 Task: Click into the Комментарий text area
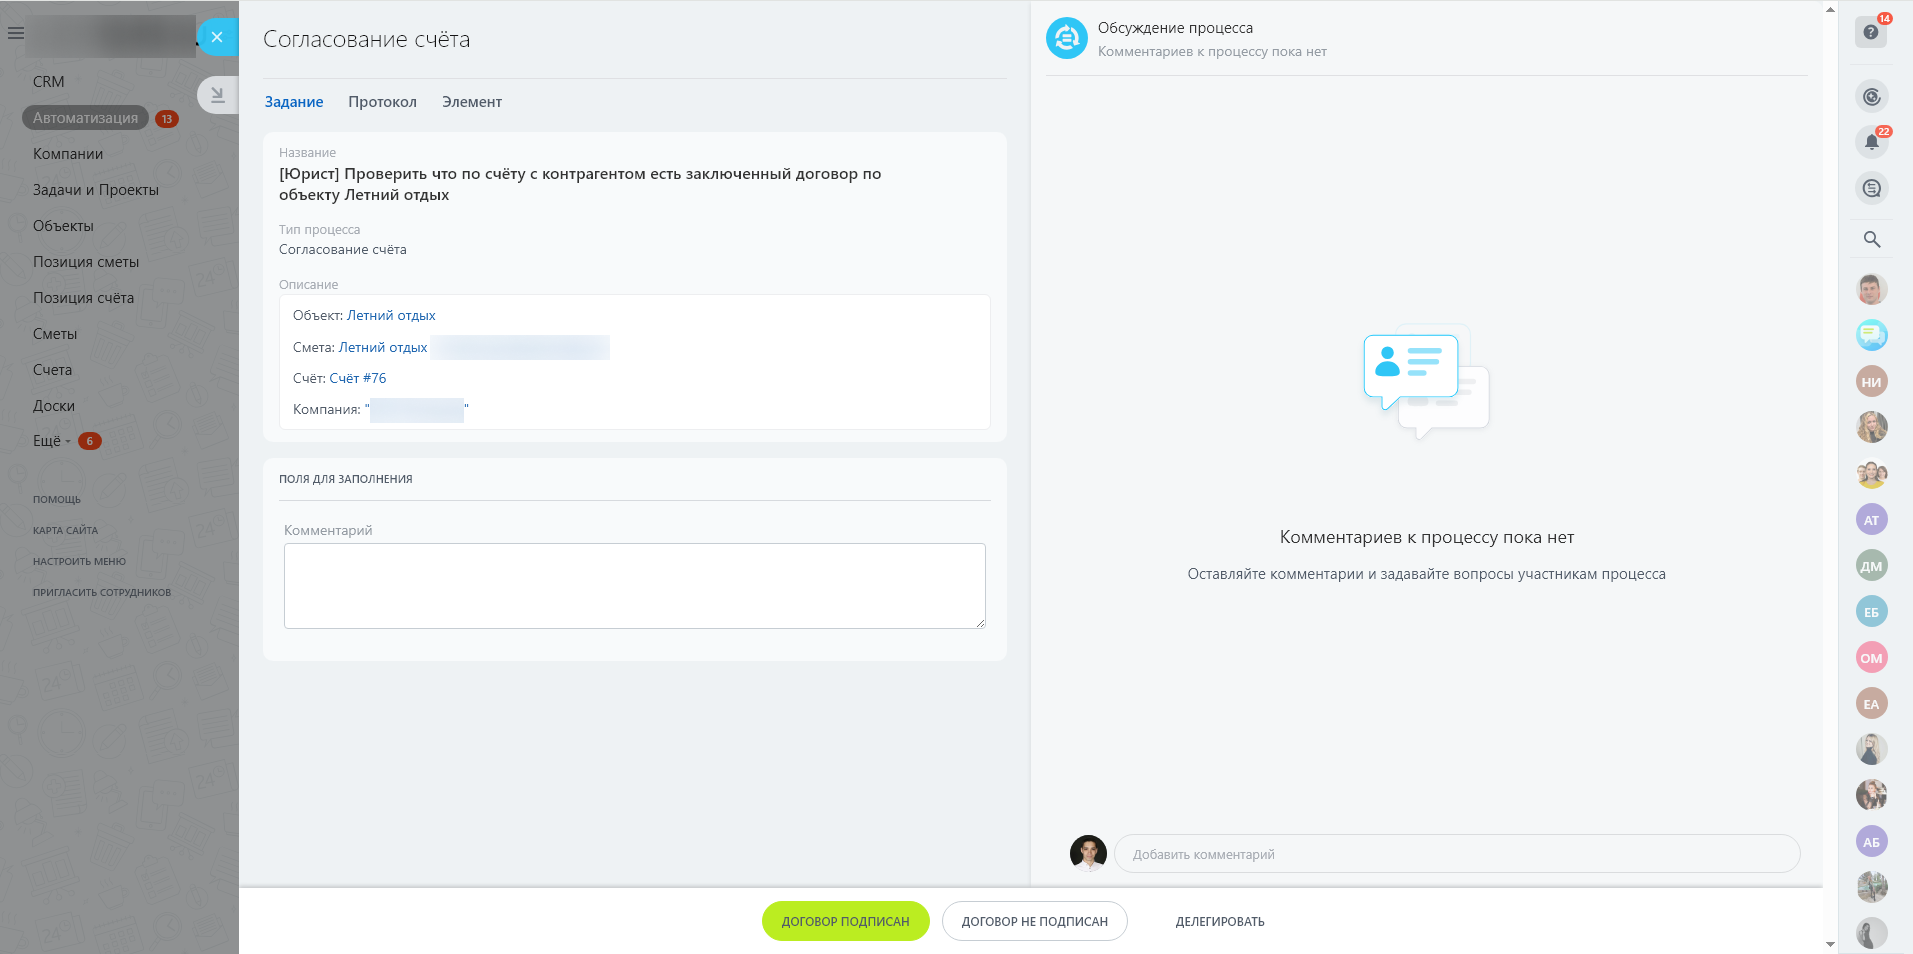click(x=635, y=586)
